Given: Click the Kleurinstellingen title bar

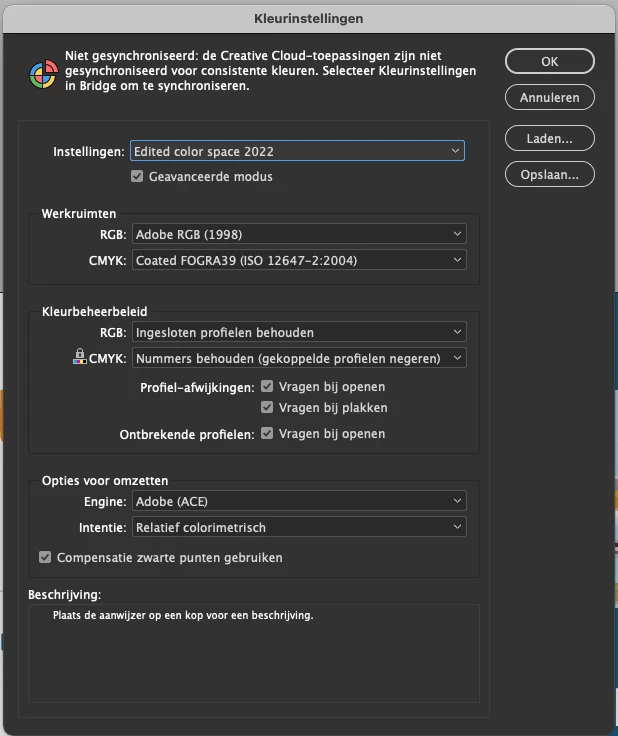Looking at the screenshot, I should [309, 19].
